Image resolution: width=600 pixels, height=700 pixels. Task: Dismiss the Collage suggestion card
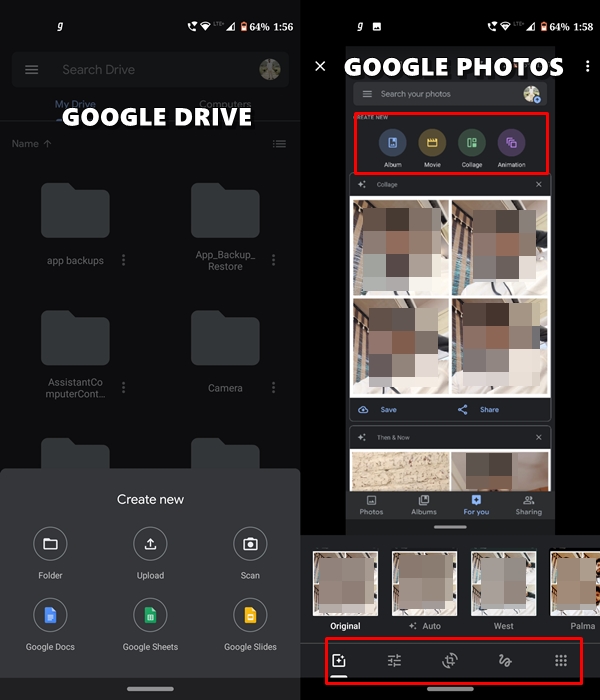point(539,184)
